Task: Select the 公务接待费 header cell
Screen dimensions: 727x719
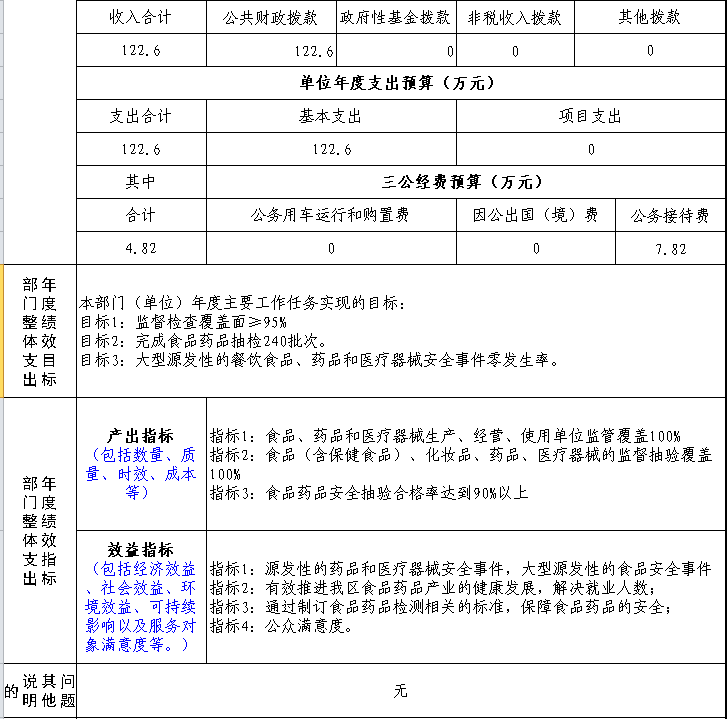Action: tap(670, 215)
